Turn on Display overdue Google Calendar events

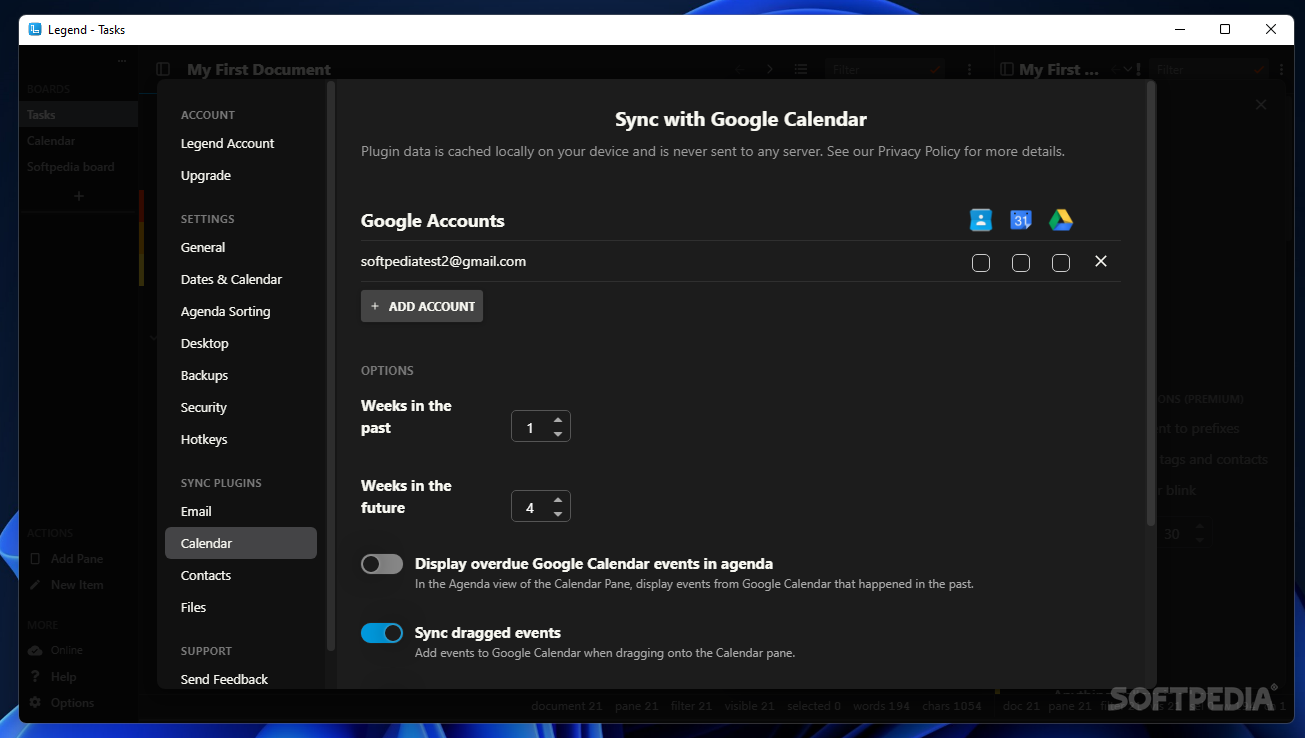coord(382,564)
